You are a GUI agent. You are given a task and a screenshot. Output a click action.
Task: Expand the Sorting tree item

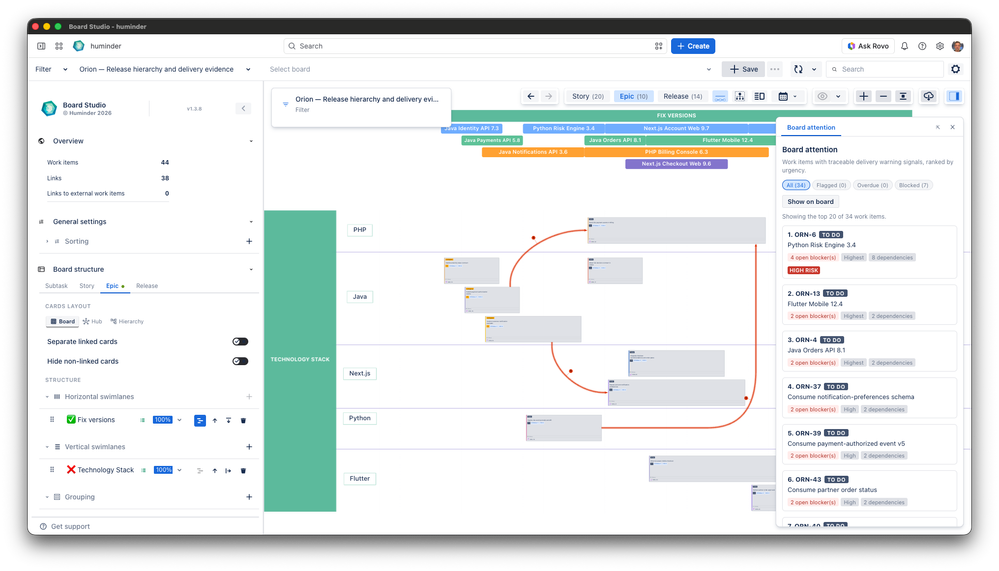click(47, 242)
